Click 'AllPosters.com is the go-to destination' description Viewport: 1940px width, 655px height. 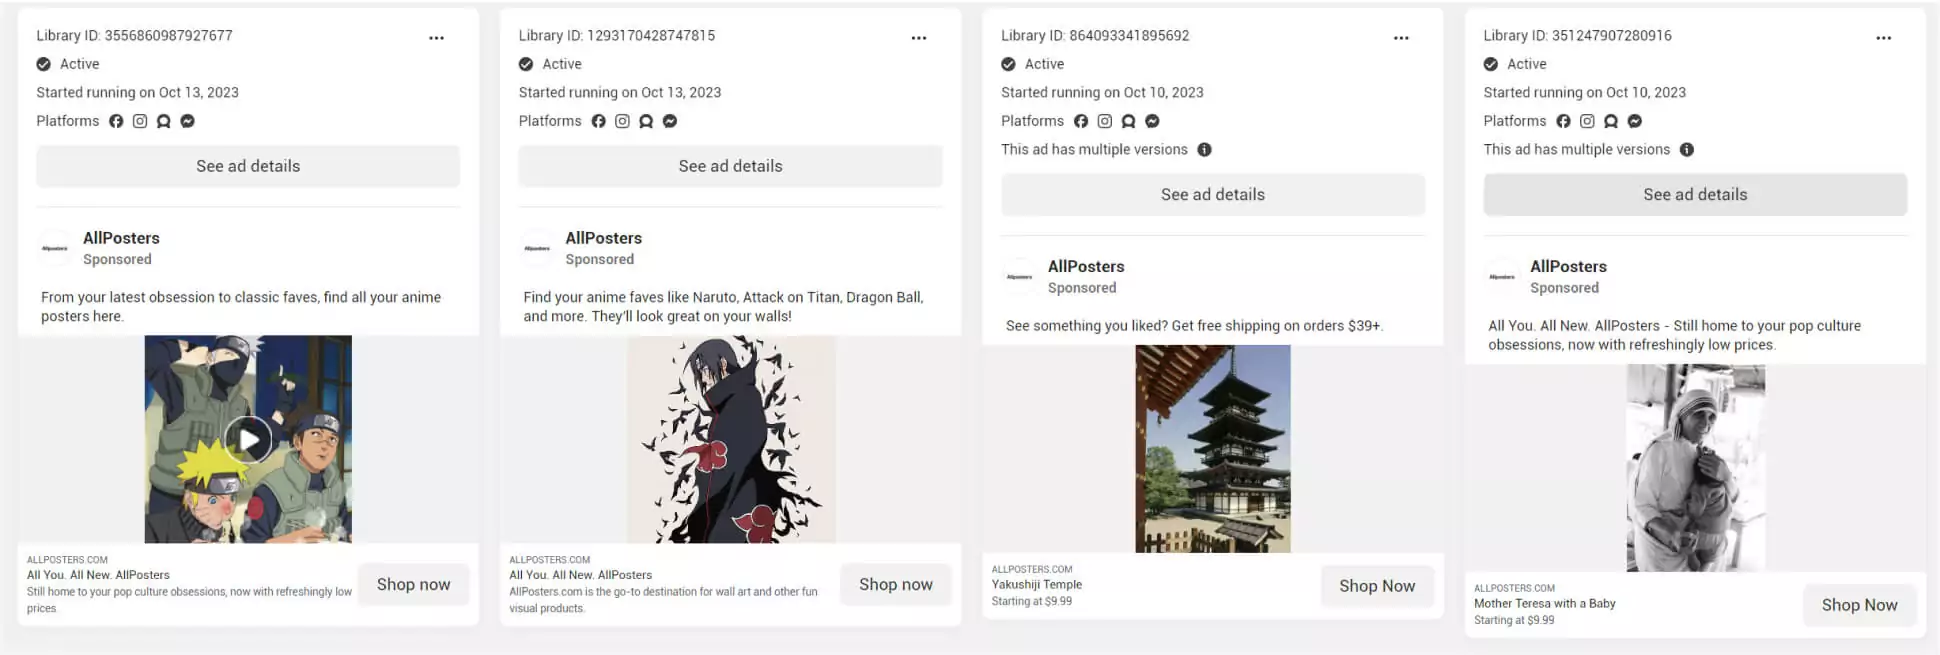[663, 600]
